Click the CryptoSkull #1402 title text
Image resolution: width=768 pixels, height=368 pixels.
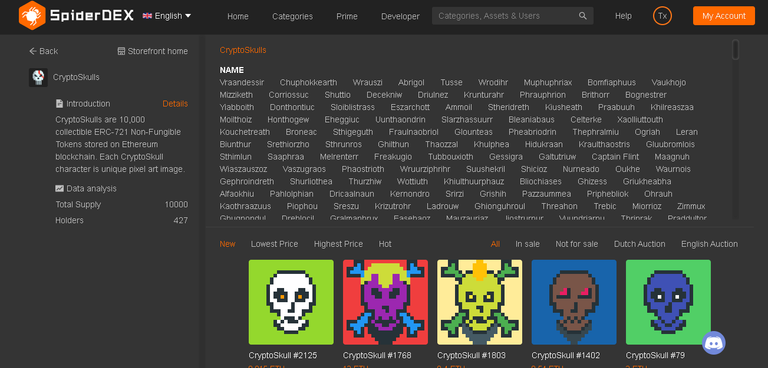click(566, 355)
